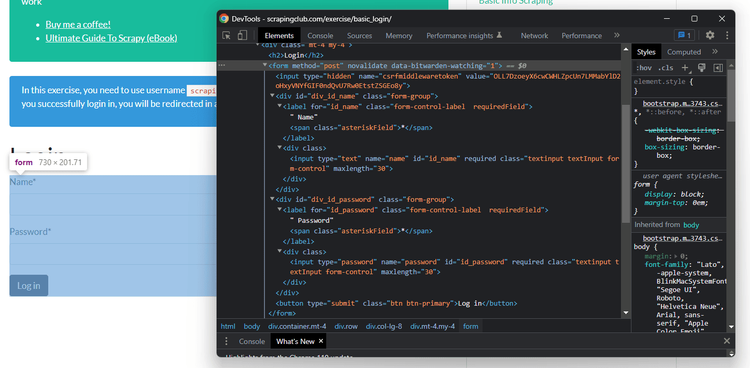Click the display: block declaration
The height and width of the screenshot is (368, 750).
[674, 194]
